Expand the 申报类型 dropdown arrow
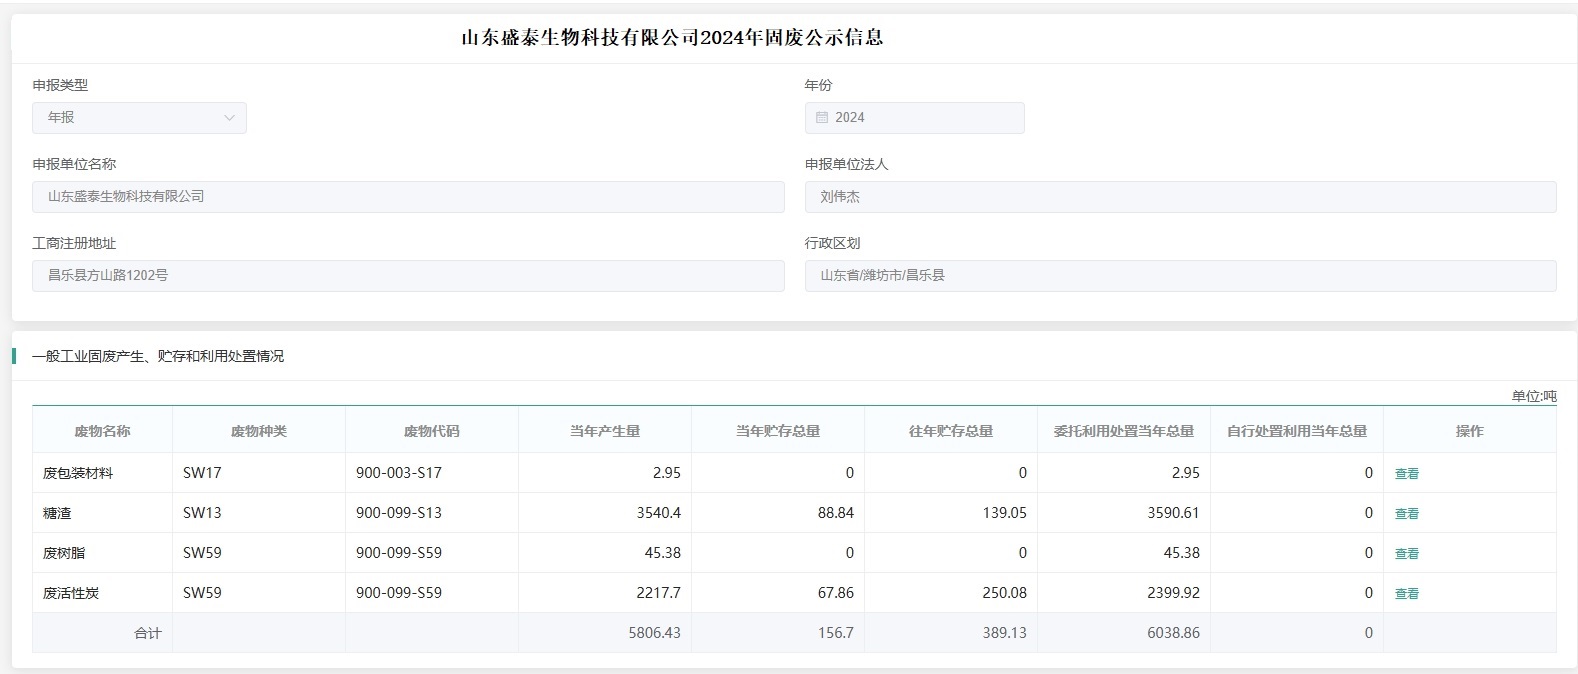 229,118
